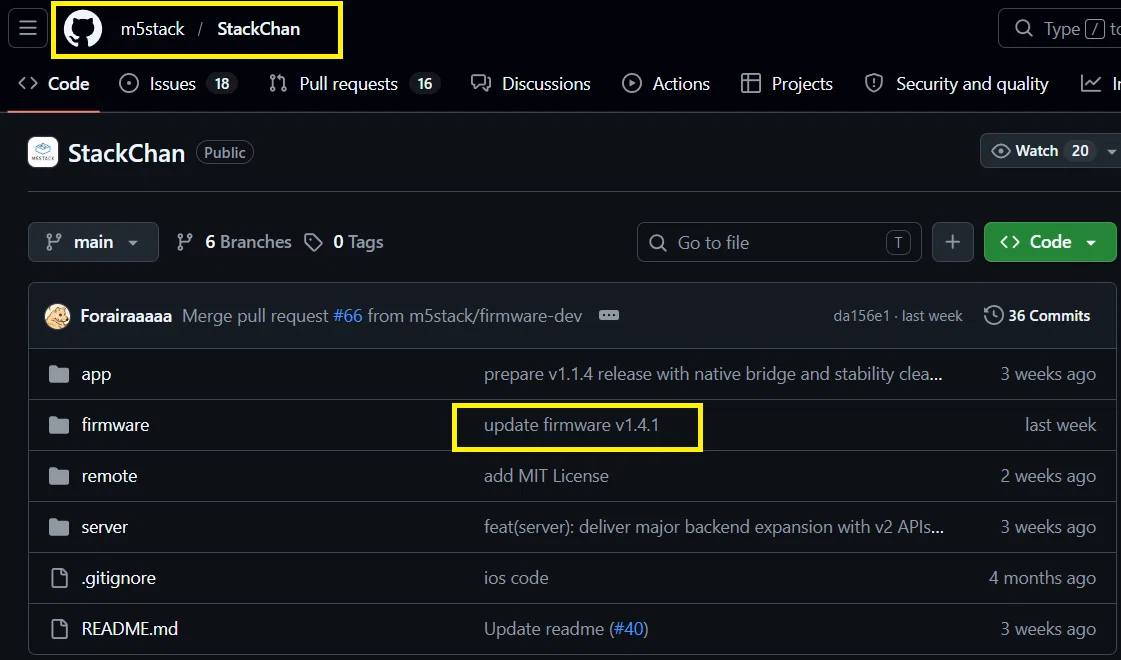1121x660 pixels.
Task: Open the hamburger navigation menu
Action: 28,29
